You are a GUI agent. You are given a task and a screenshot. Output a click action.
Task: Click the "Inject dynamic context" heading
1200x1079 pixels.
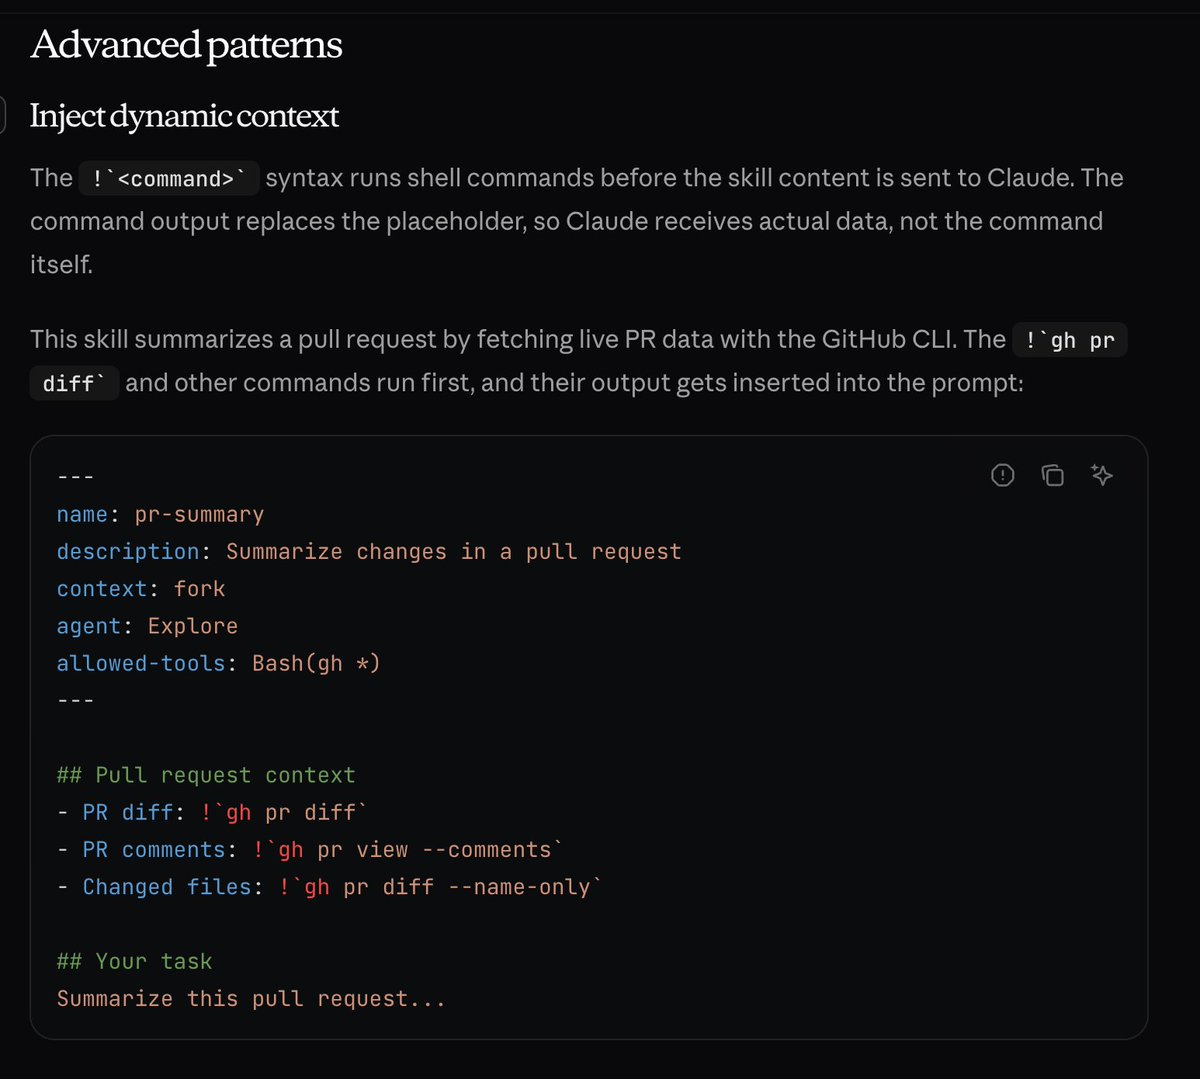[184, 116]
